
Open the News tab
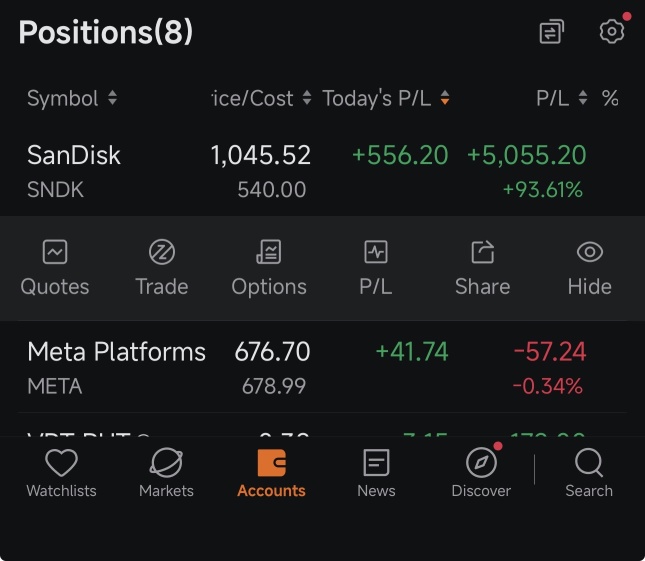376,473
